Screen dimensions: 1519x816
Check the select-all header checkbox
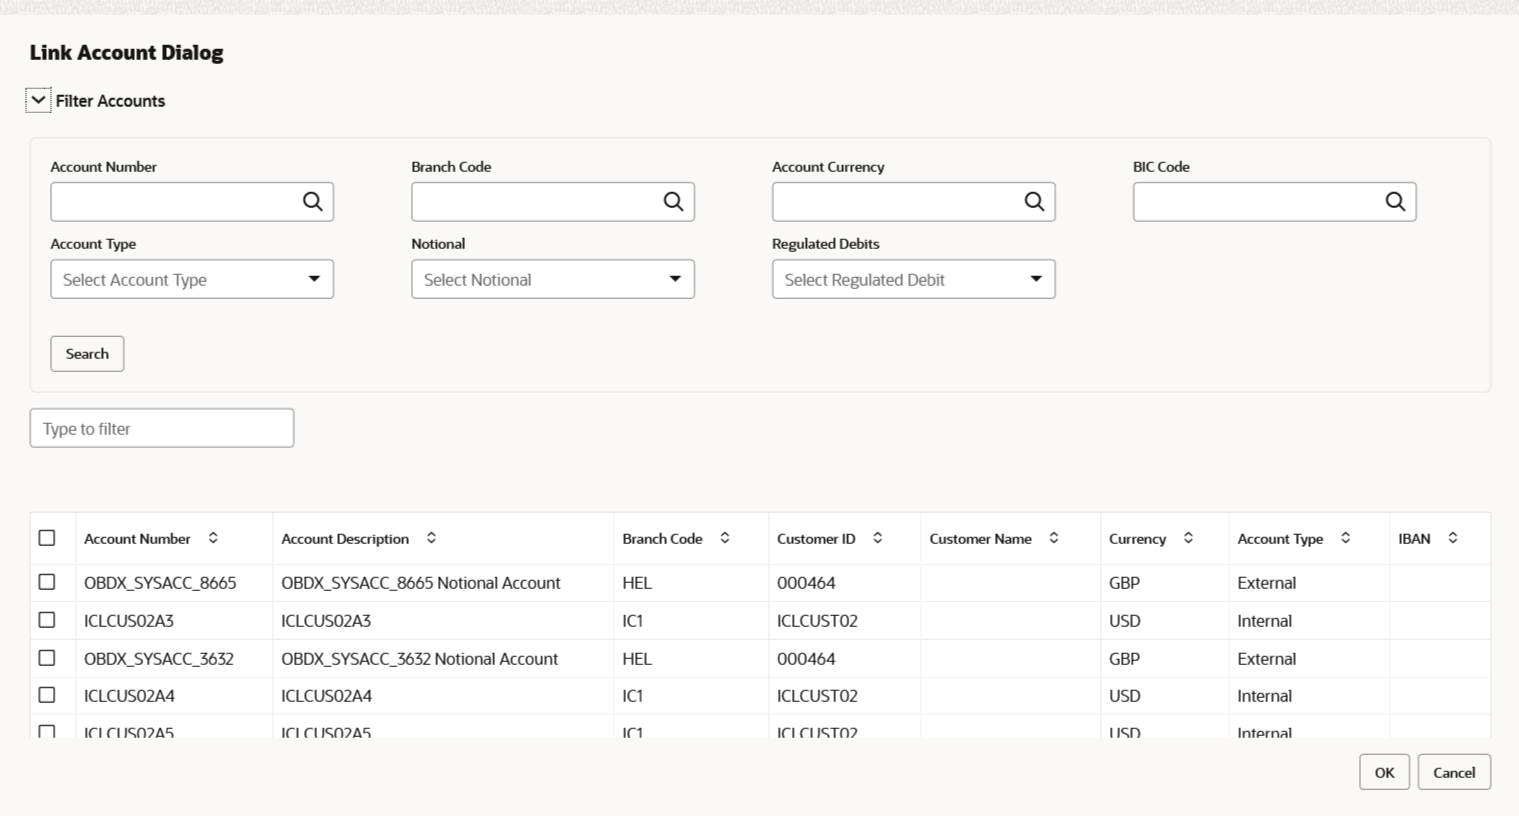[x=47, y=538]
